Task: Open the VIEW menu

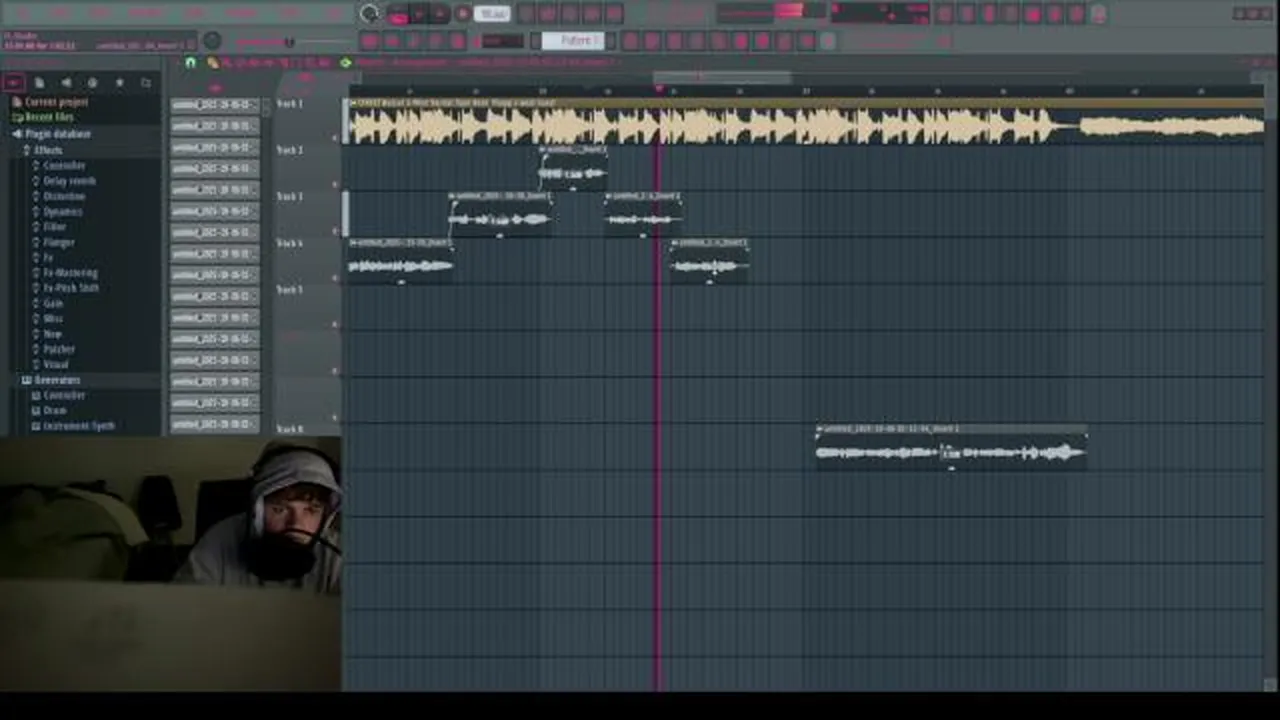Action: (196, 13)
